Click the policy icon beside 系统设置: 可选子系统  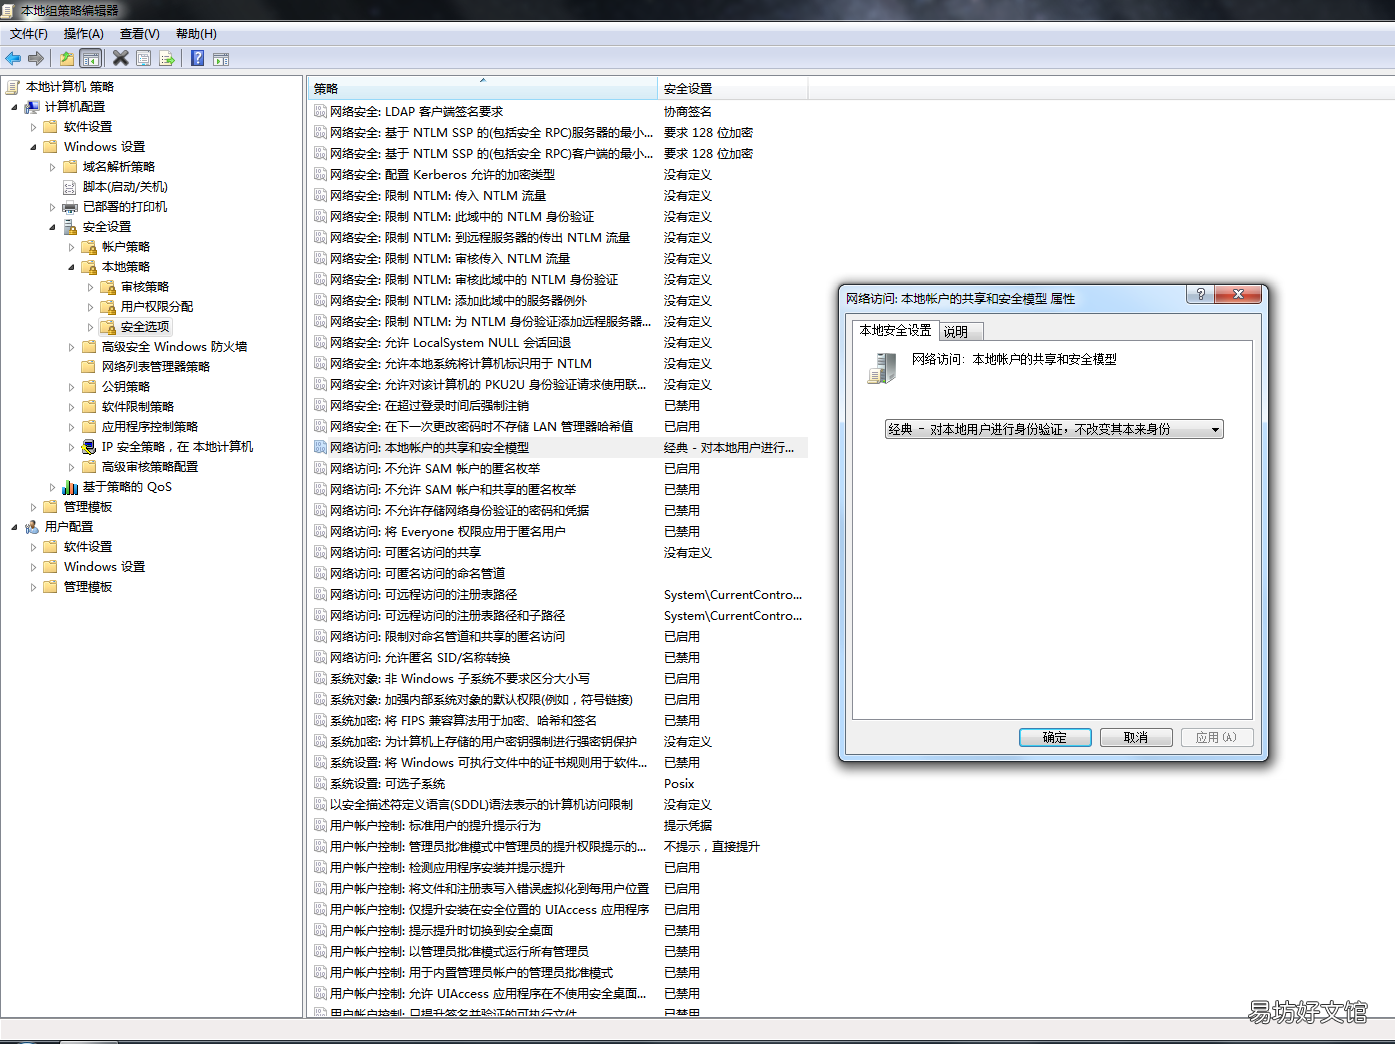pos(320,783)
